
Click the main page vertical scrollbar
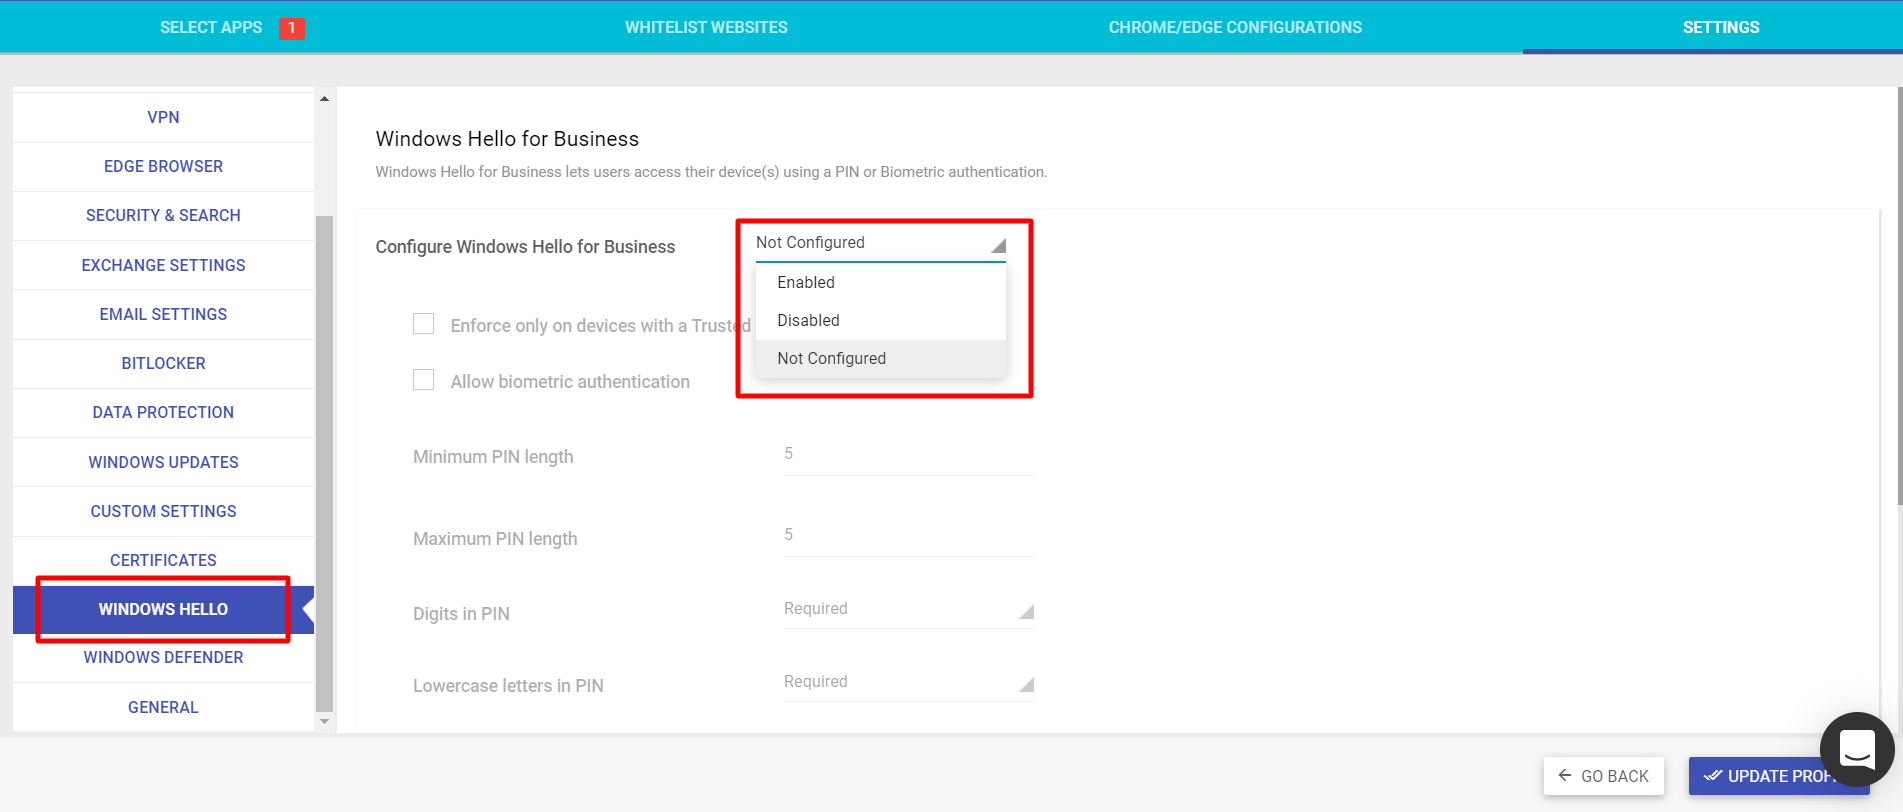(x=1899, y=296)
